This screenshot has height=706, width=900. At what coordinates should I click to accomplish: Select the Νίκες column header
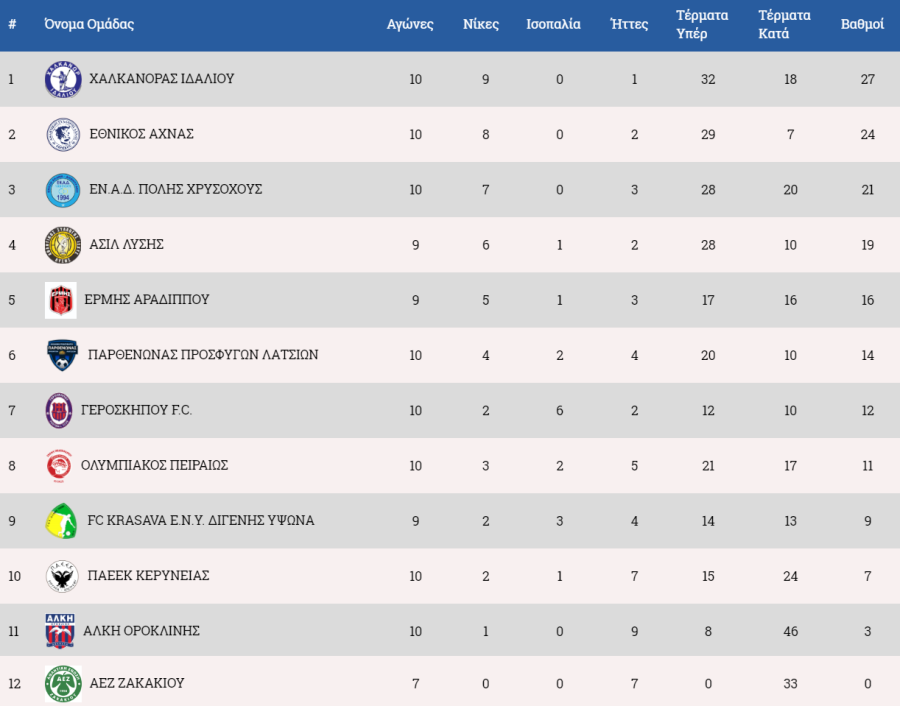tap(481, 24)
